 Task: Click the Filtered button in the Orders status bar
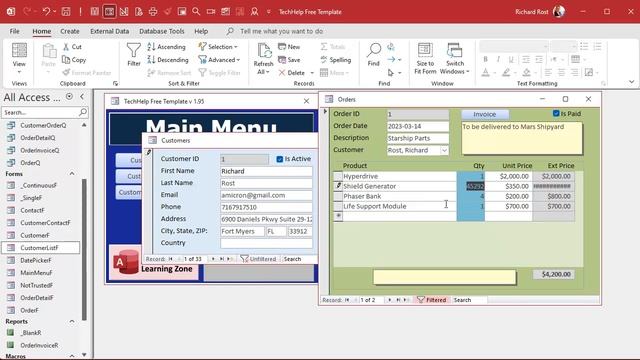pos(432,300)
